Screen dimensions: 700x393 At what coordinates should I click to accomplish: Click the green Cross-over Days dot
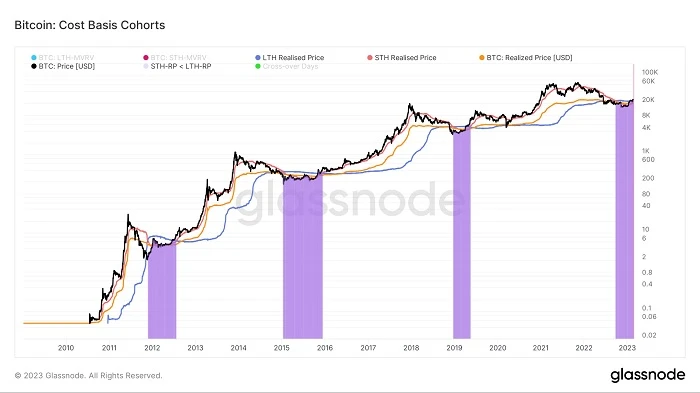[258, 66]
